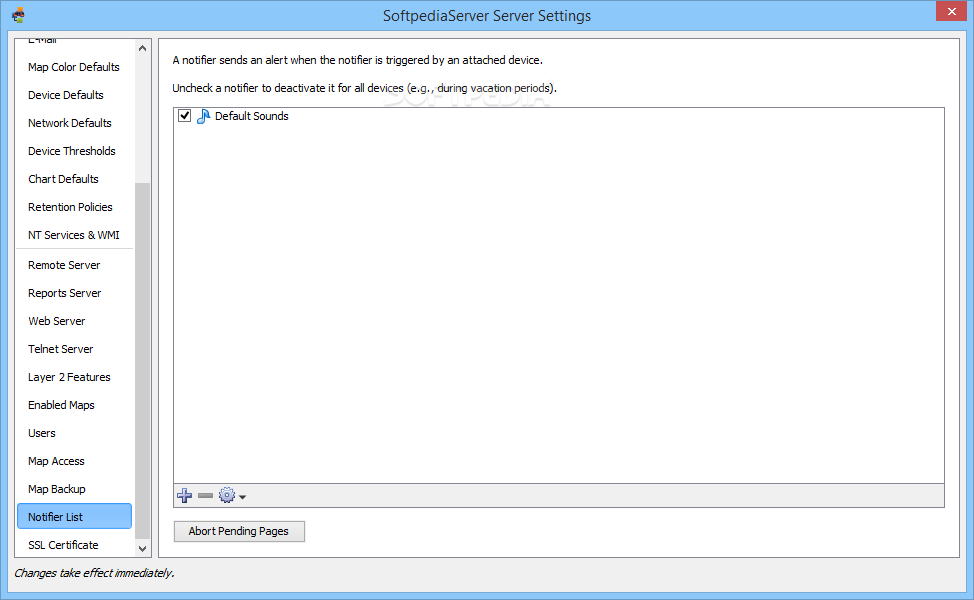Uncheck the Default Sounds notifier checkbox
Image resolution: width=974 pixels, height=600 pixels.
[184, 116]
